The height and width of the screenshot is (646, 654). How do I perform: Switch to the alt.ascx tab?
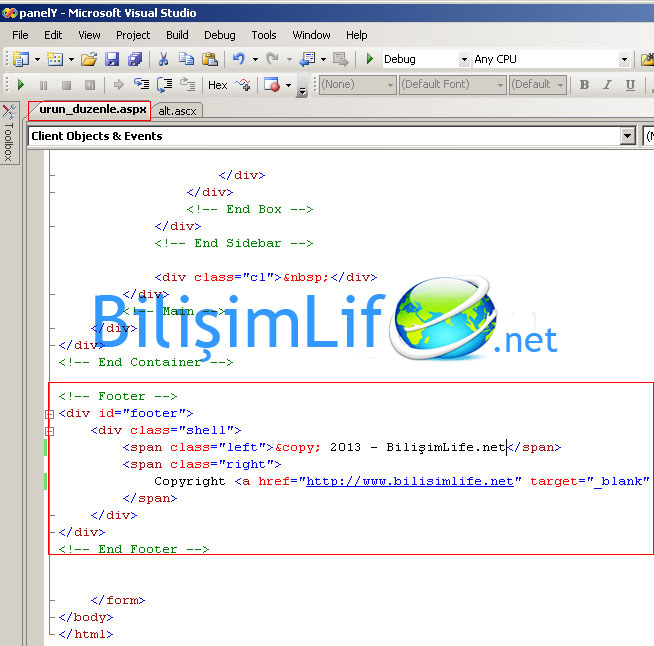(177, 111)
